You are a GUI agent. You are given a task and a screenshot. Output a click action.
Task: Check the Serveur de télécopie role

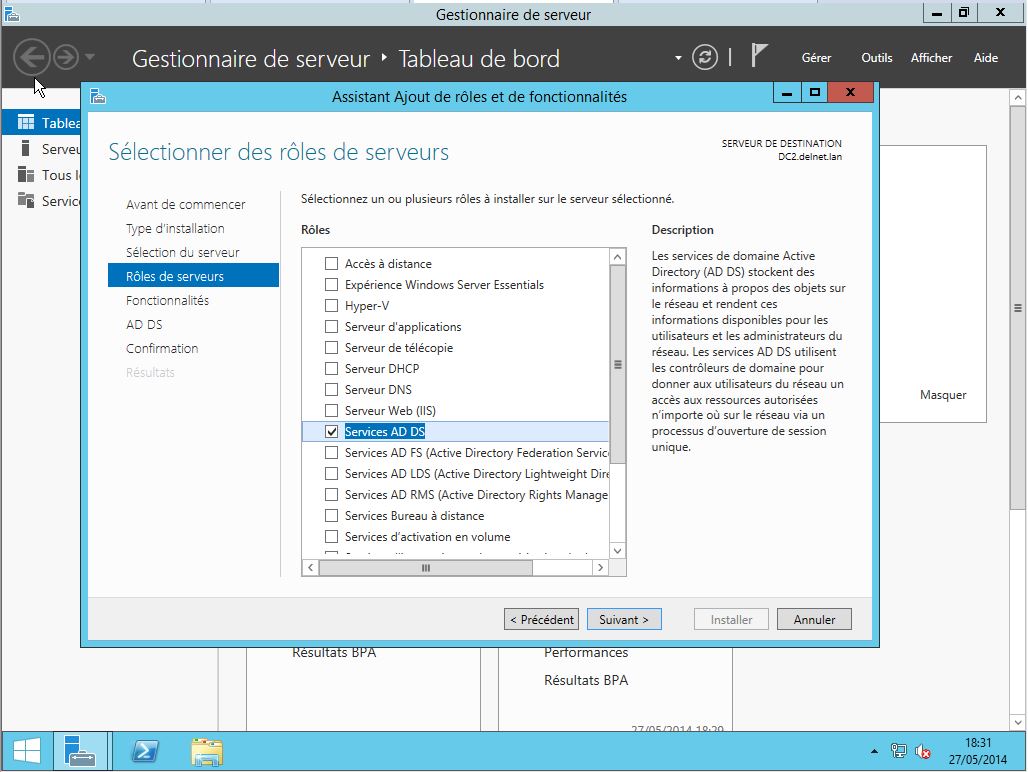pos(332,347)
